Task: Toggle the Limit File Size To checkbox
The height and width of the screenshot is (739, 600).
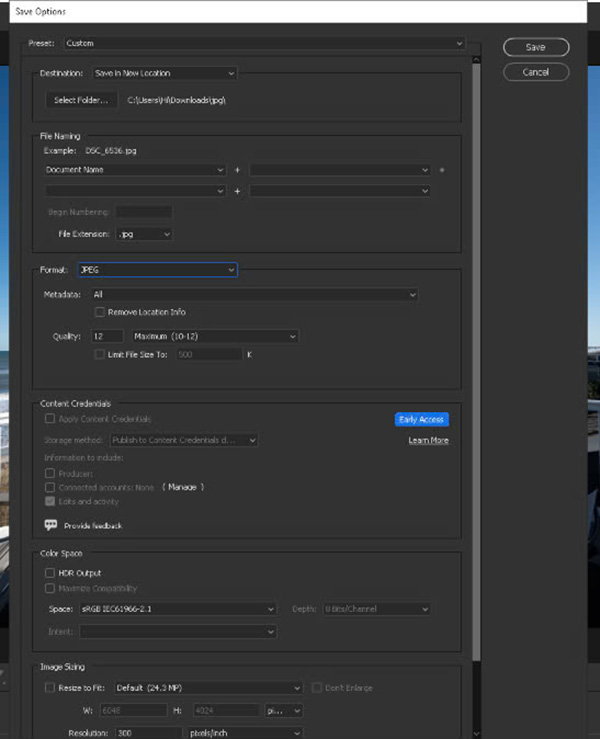Action: click(99, 354)
